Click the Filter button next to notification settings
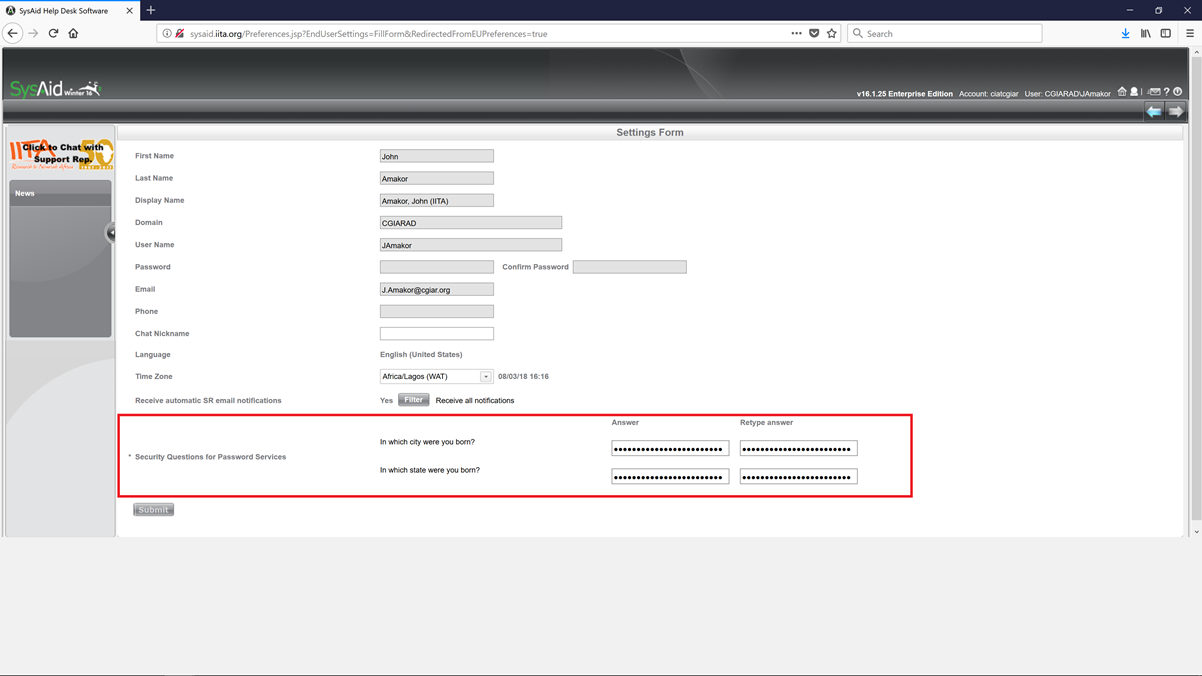 click(x=412, y=399)
